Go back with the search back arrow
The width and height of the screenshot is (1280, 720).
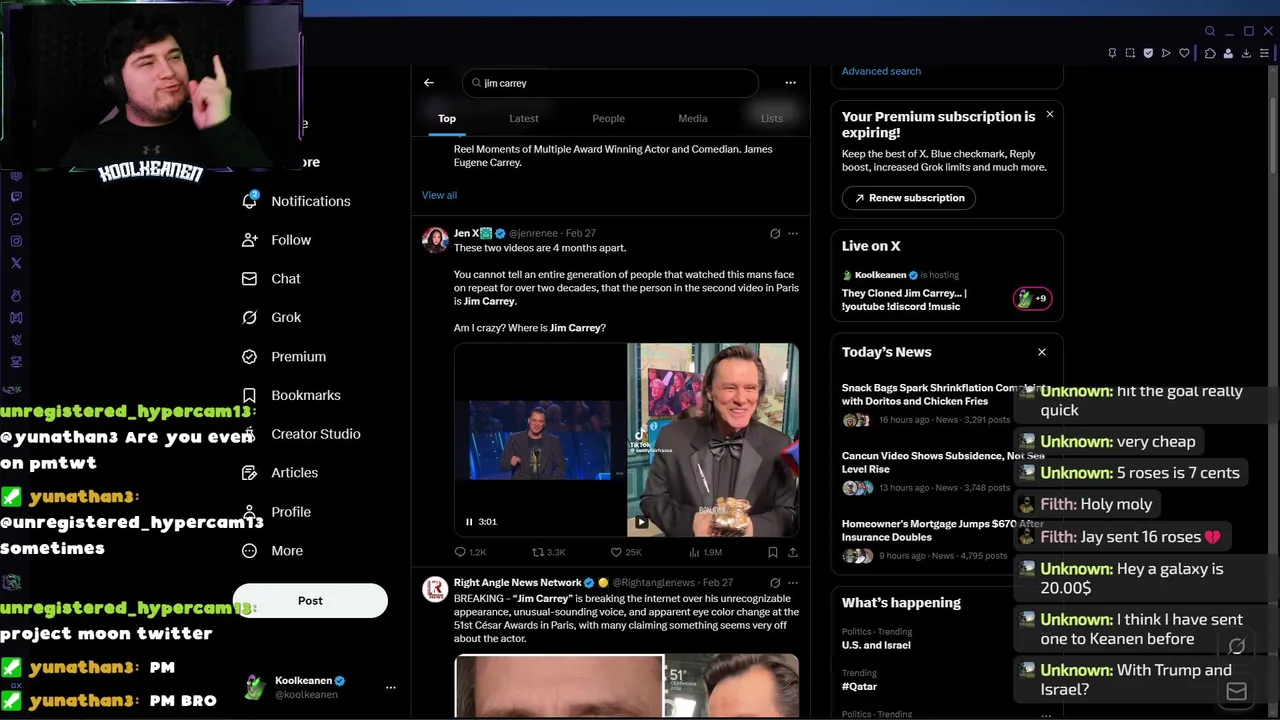click(429, 83)
